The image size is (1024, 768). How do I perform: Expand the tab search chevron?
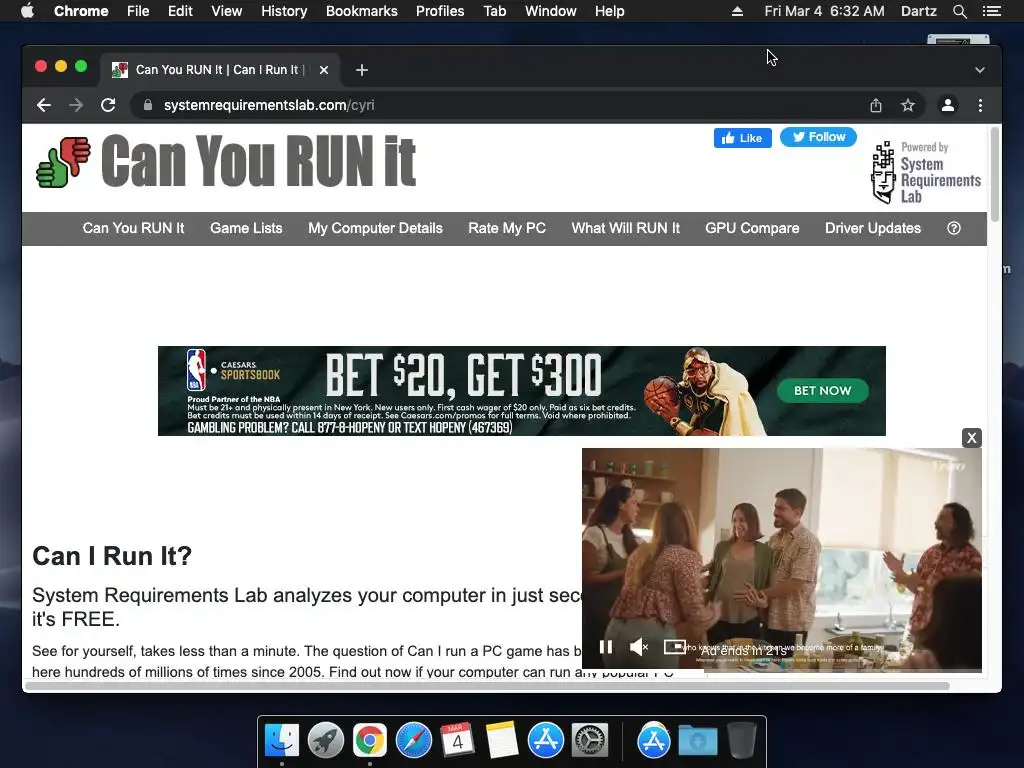pyautogui.click(x=980, y=70)
